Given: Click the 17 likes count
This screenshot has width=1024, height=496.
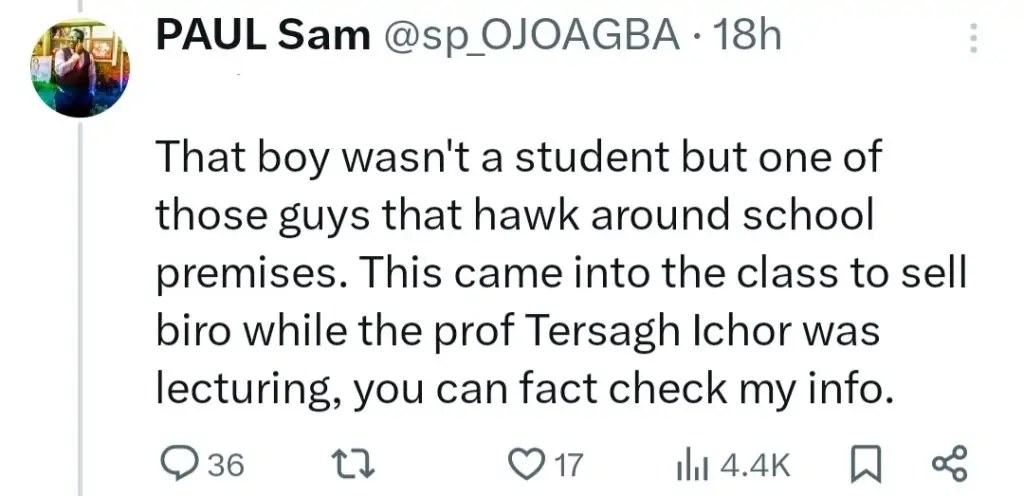Looking at the screenshot, I should pos(568,465).
